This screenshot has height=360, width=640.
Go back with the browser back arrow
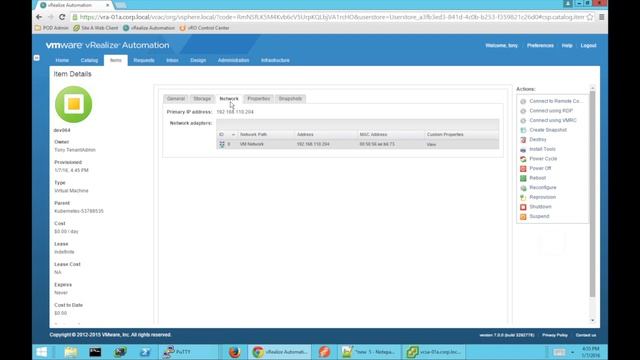click(39, 17)
